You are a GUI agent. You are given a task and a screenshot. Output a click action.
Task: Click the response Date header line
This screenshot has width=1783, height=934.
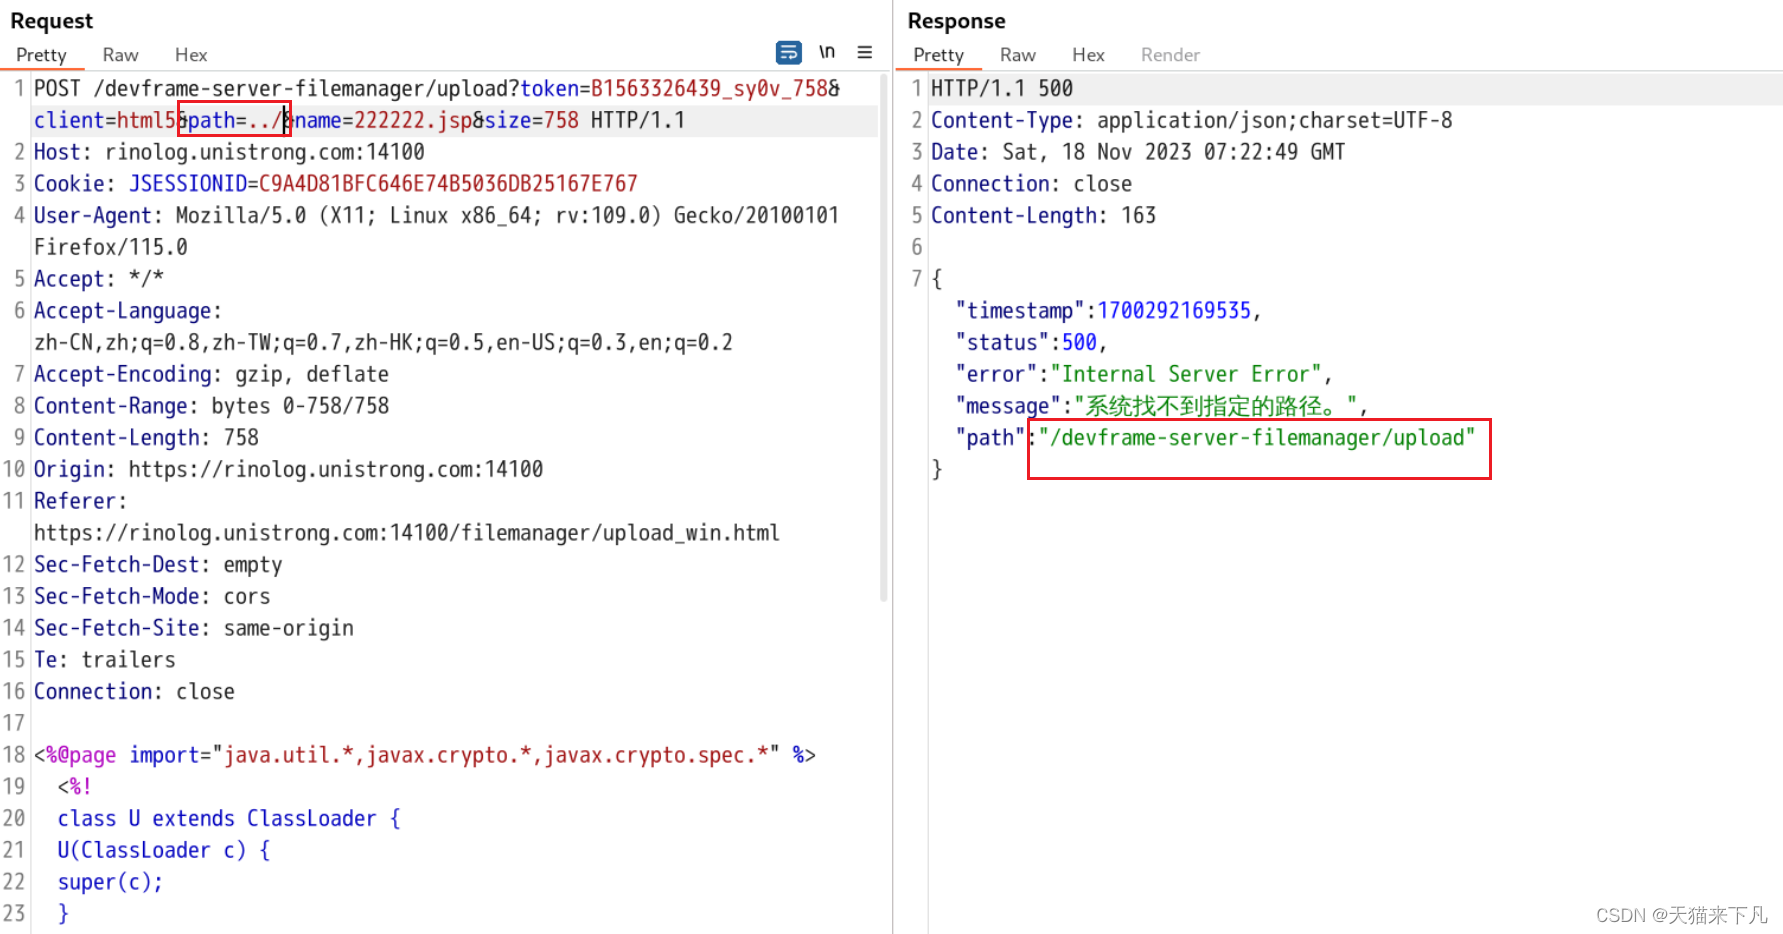tap(1138, 152)
